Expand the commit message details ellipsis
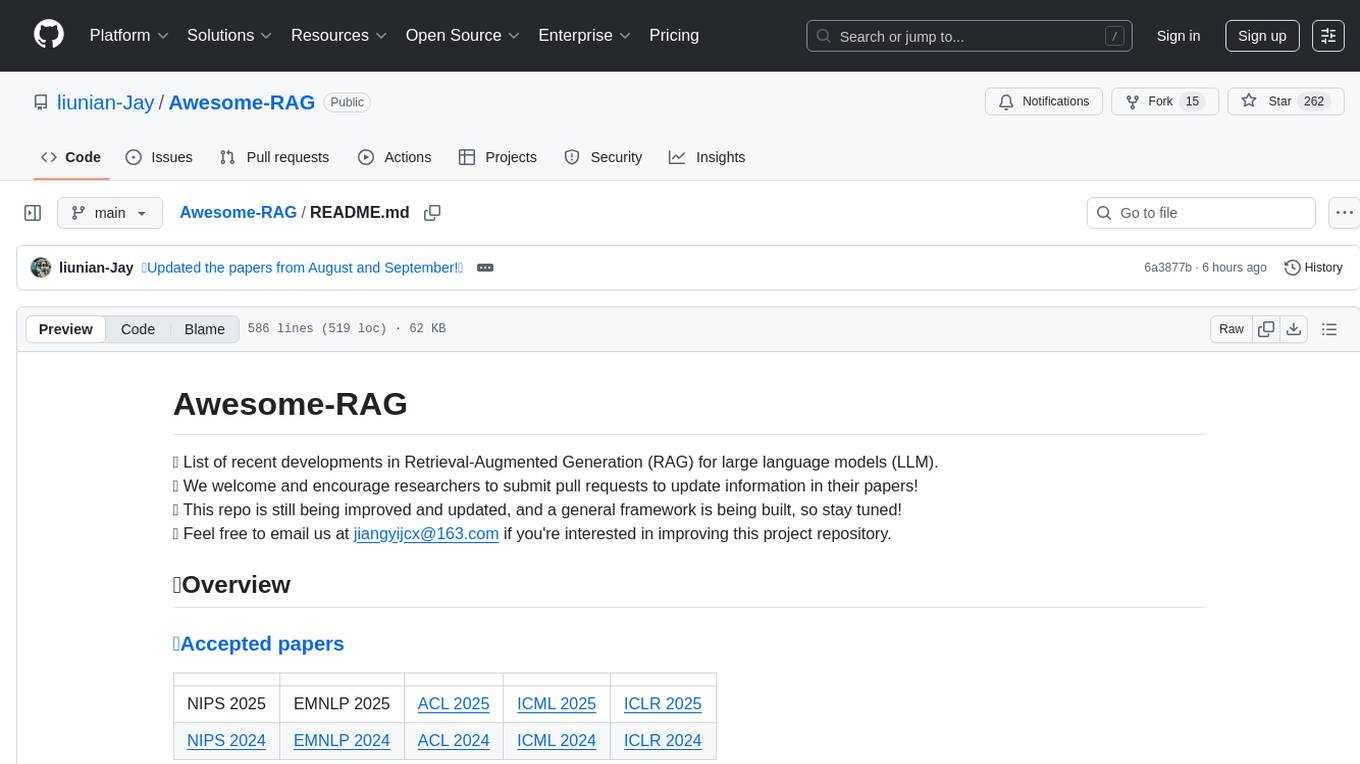Viewport: 1360px width, 764px height. (485, 267)
